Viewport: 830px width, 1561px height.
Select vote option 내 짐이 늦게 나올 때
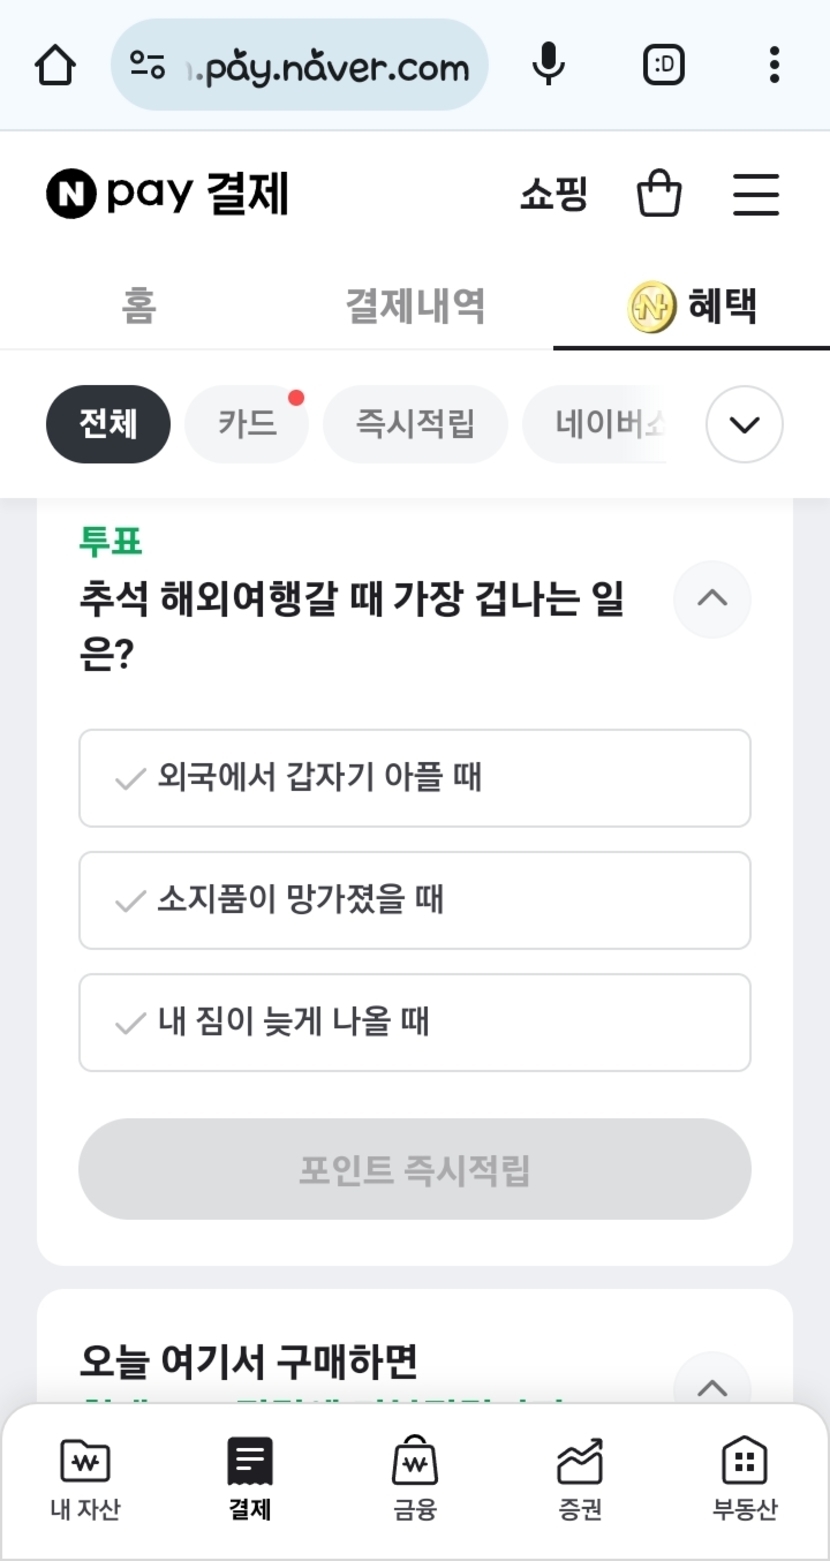coord(414,1022)
